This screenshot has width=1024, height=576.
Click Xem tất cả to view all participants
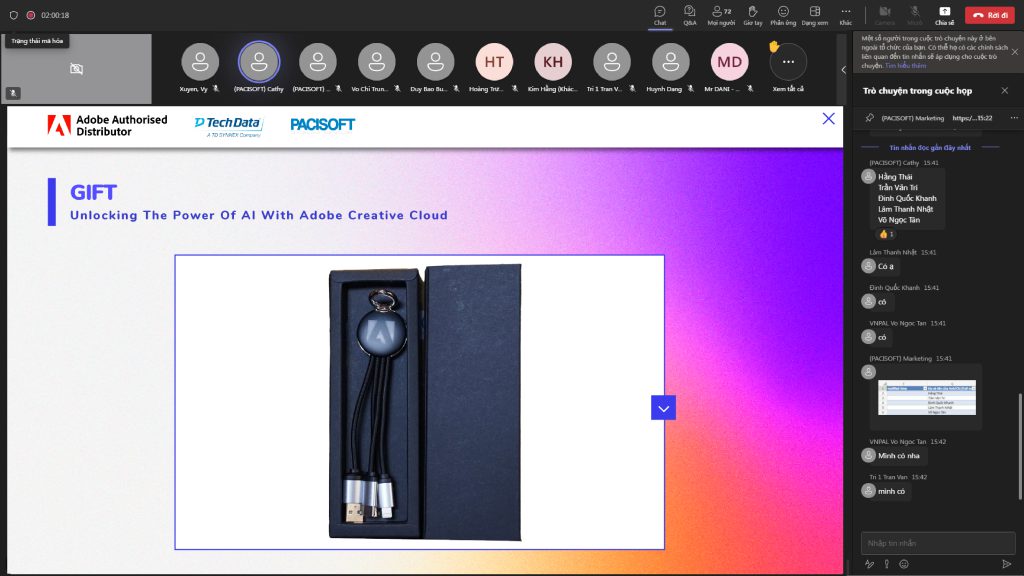click(788, 62)
